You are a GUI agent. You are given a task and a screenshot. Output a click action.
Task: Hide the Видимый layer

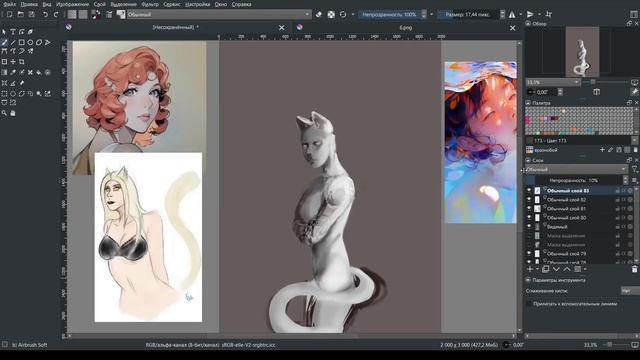529,227
